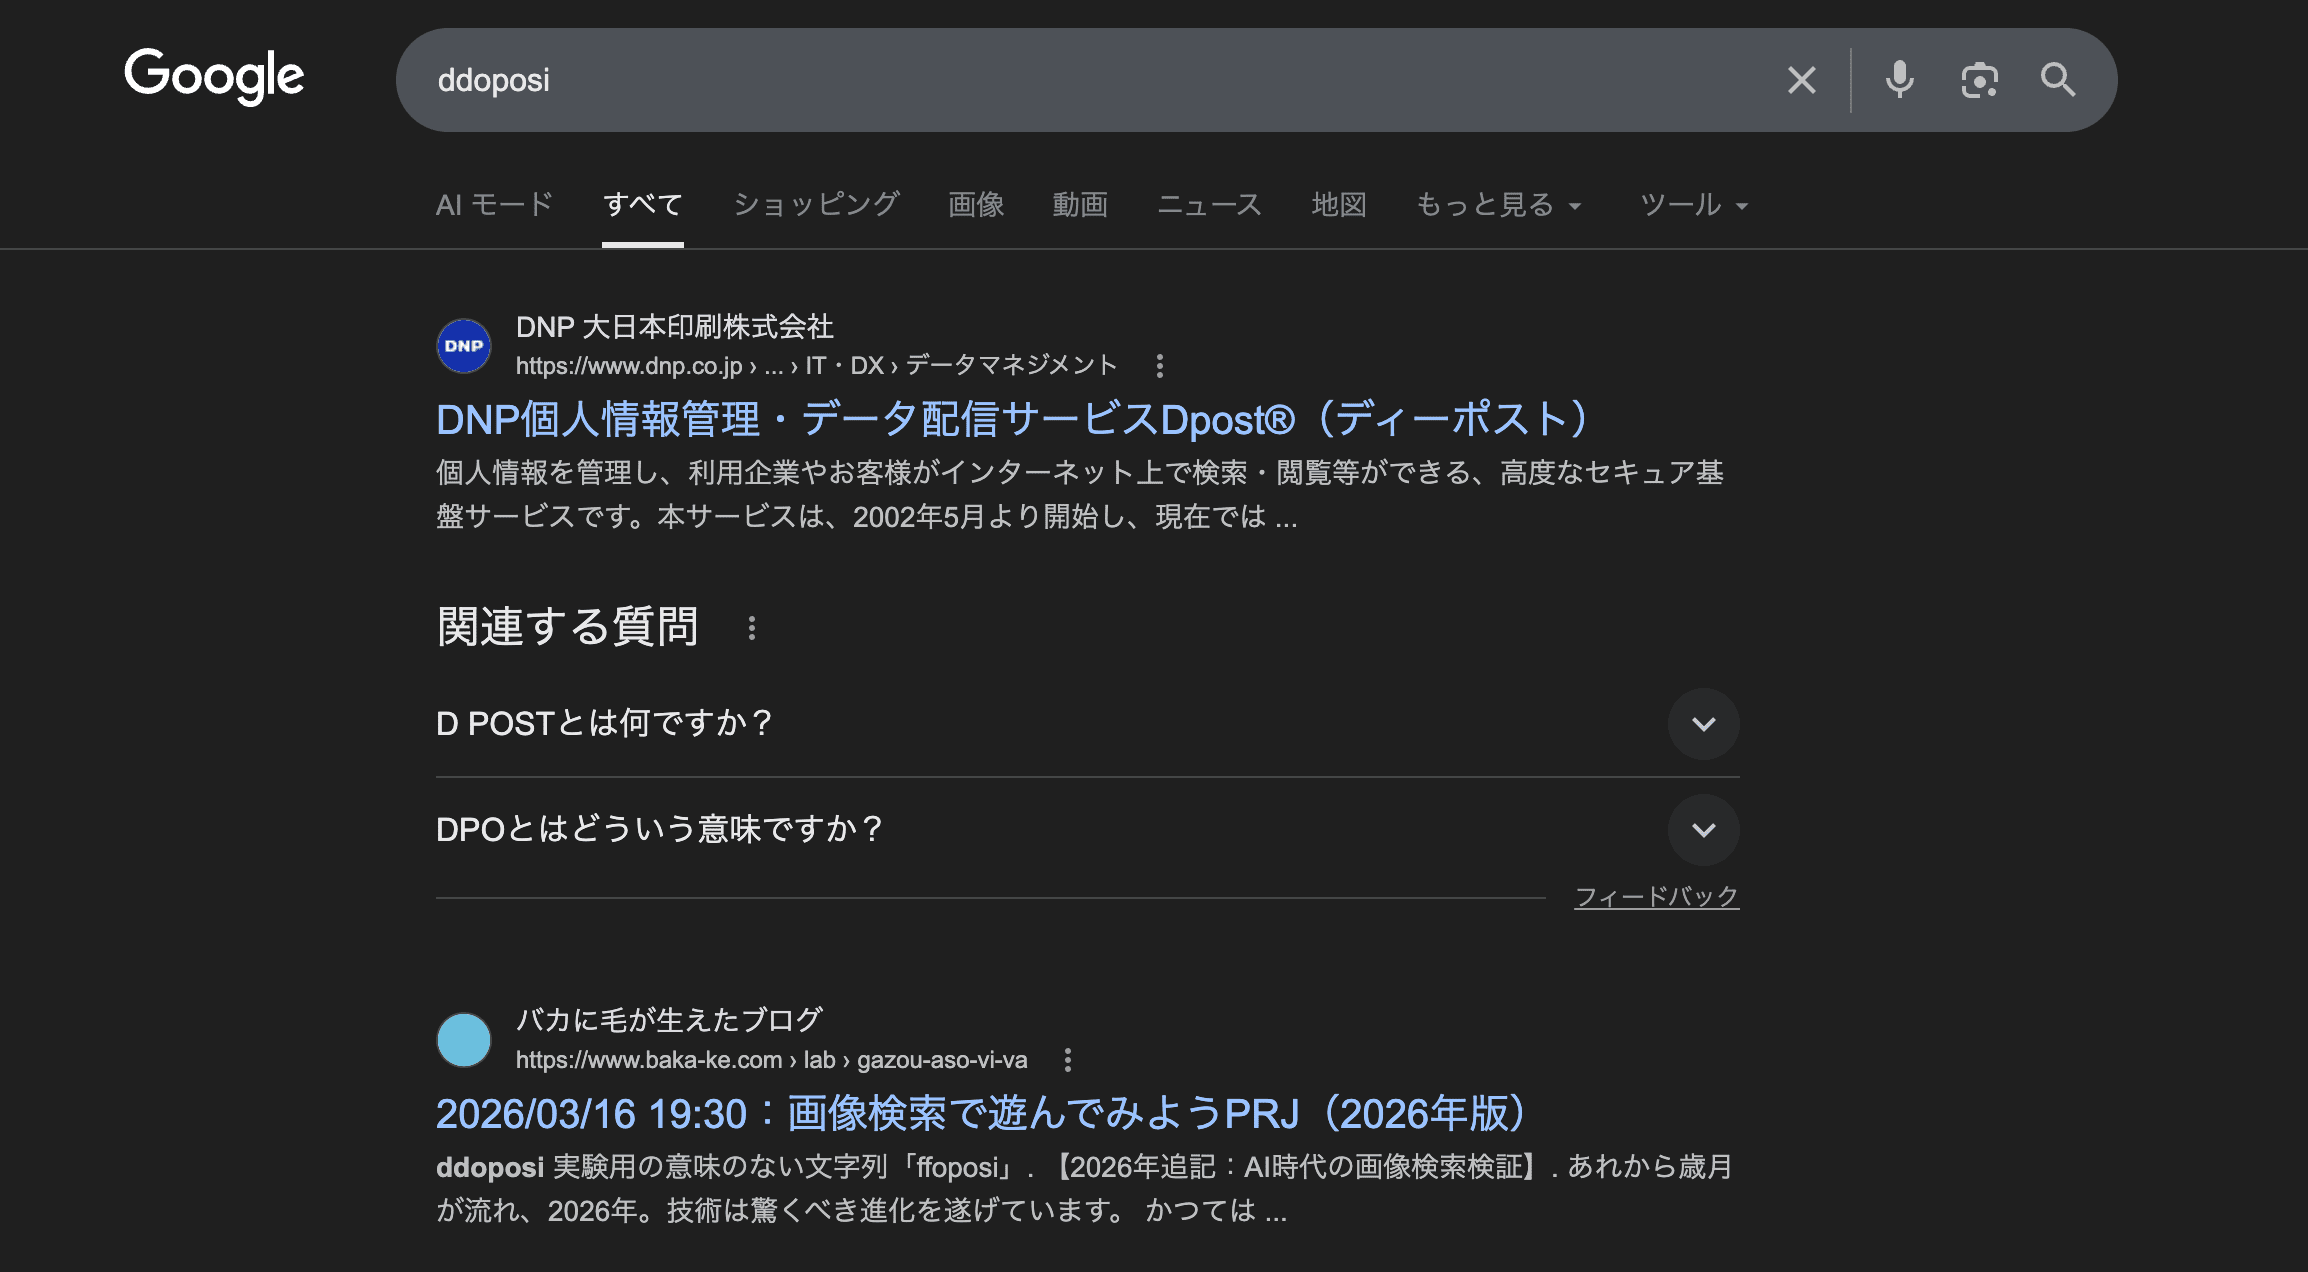Open the DNP Dpost service result link
The image size is (2308, 1272).
coord(1012,420)
